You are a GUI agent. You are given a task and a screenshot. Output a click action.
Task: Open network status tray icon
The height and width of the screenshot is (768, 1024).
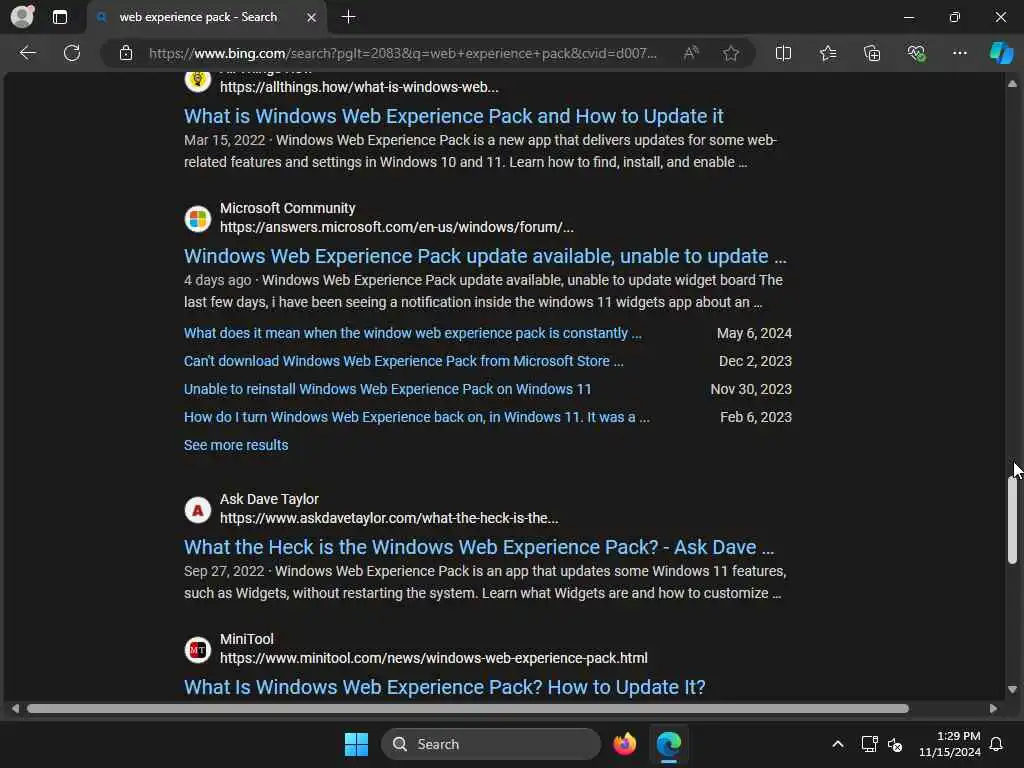point(869,744)
